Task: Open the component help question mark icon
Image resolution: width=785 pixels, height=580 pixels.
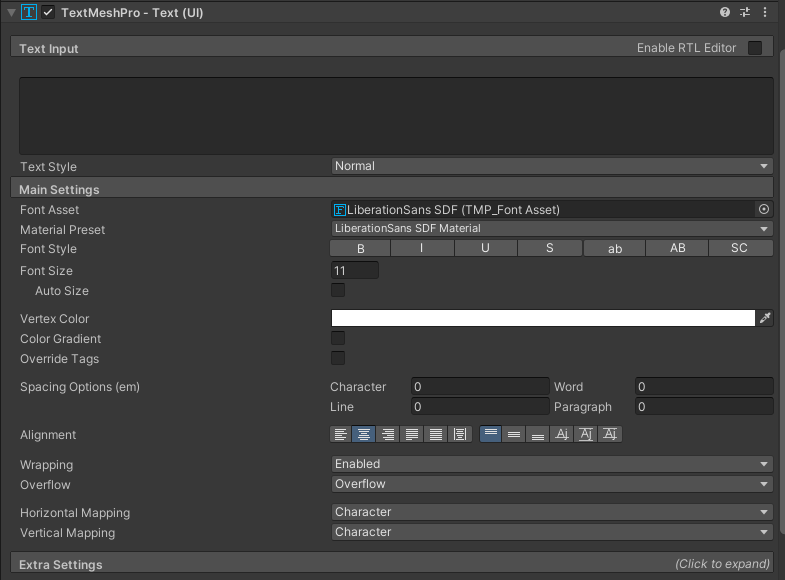Action: (x=724, y=12)
